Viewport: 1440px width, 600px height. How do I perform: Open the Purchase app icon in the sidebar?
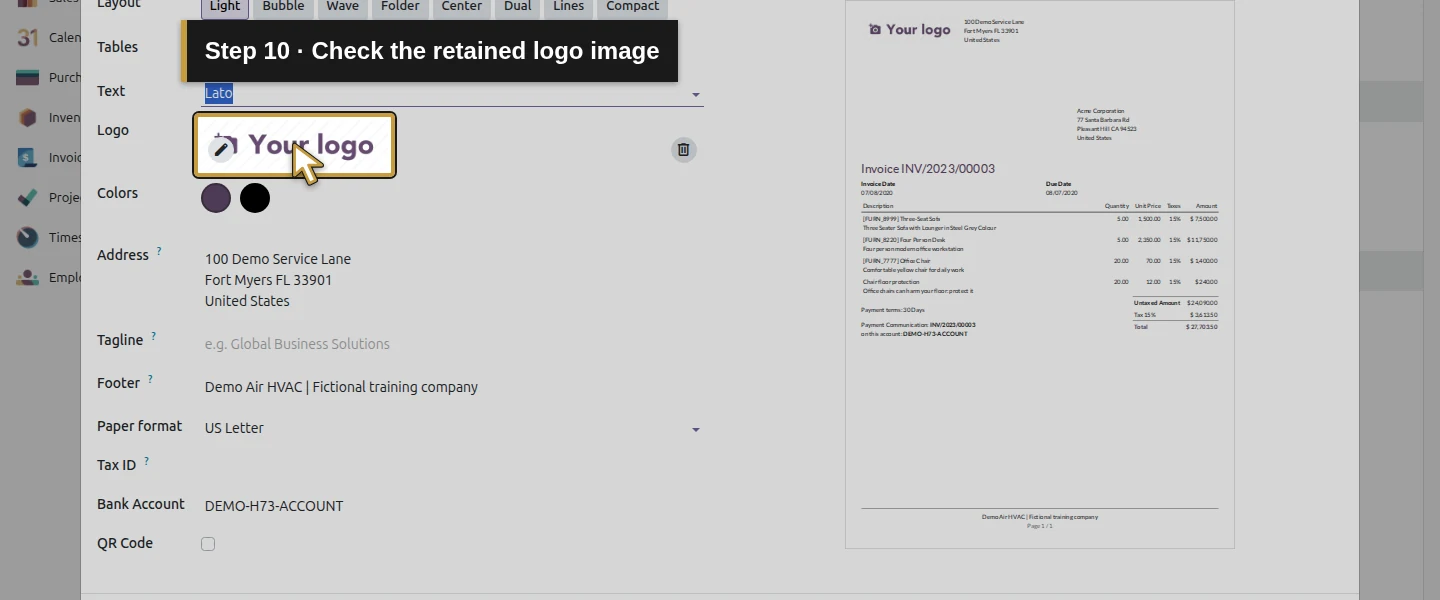(28, 78)
